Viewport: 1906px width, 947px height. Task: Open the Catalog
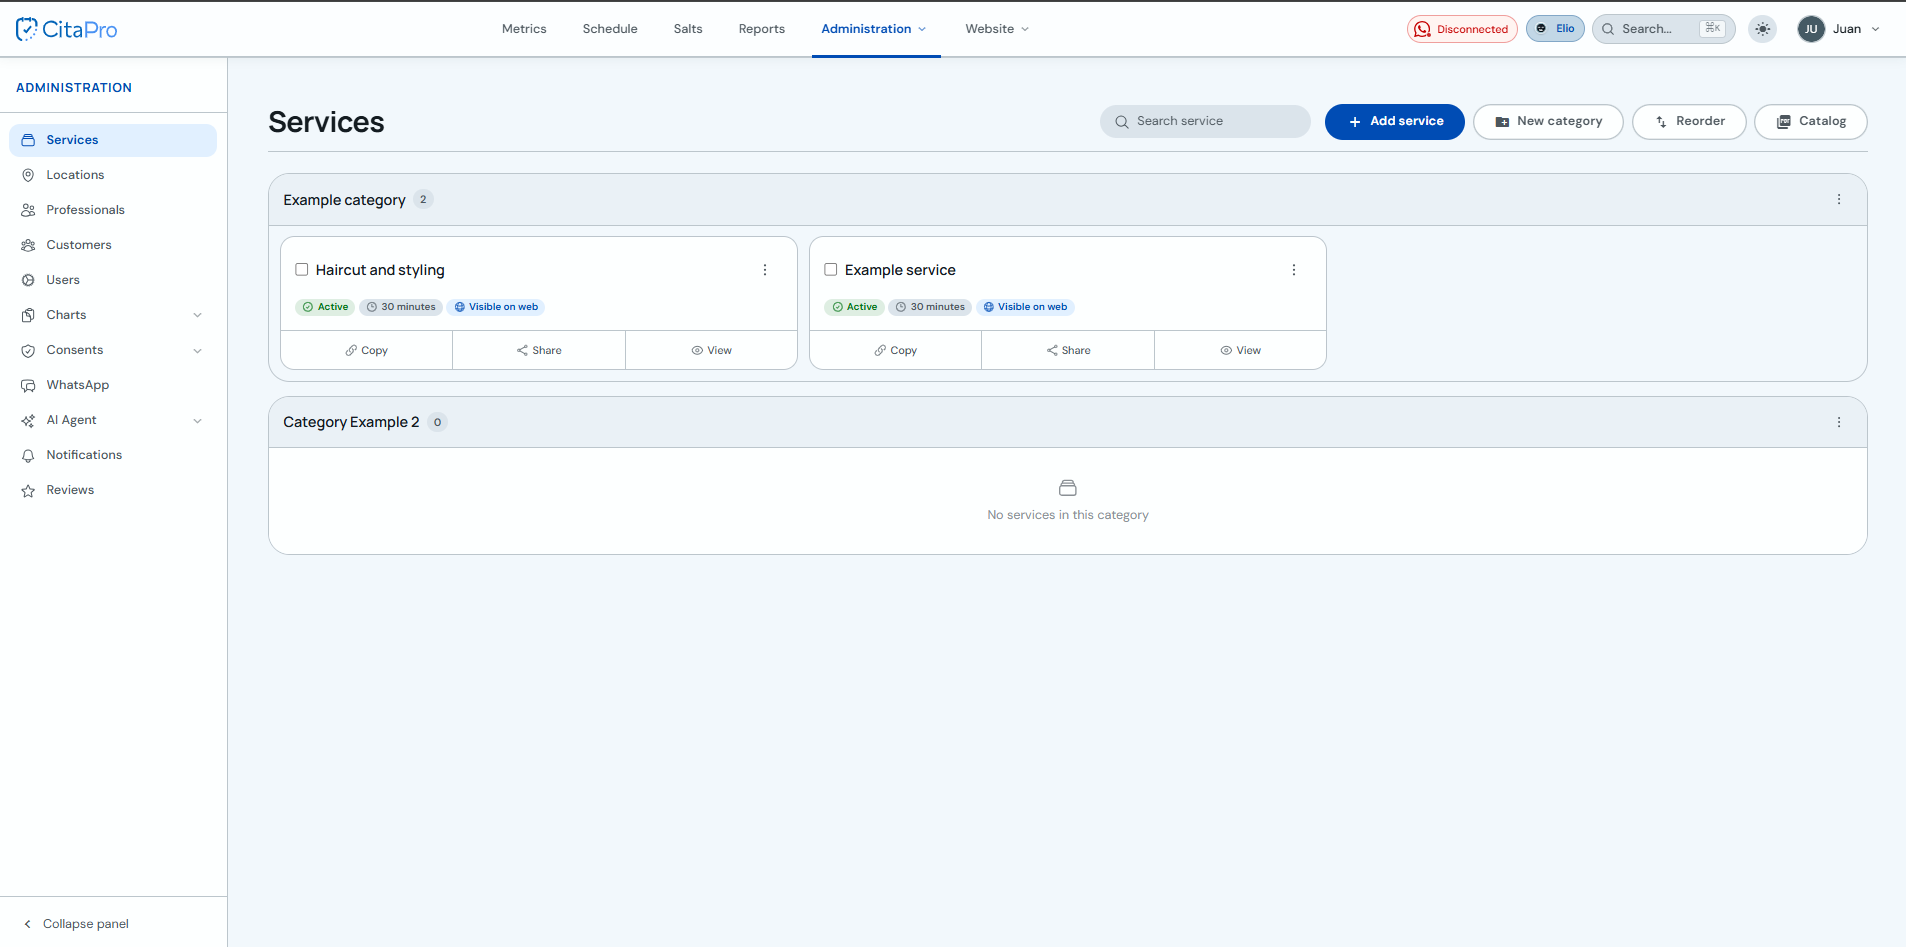[1811, 121]
